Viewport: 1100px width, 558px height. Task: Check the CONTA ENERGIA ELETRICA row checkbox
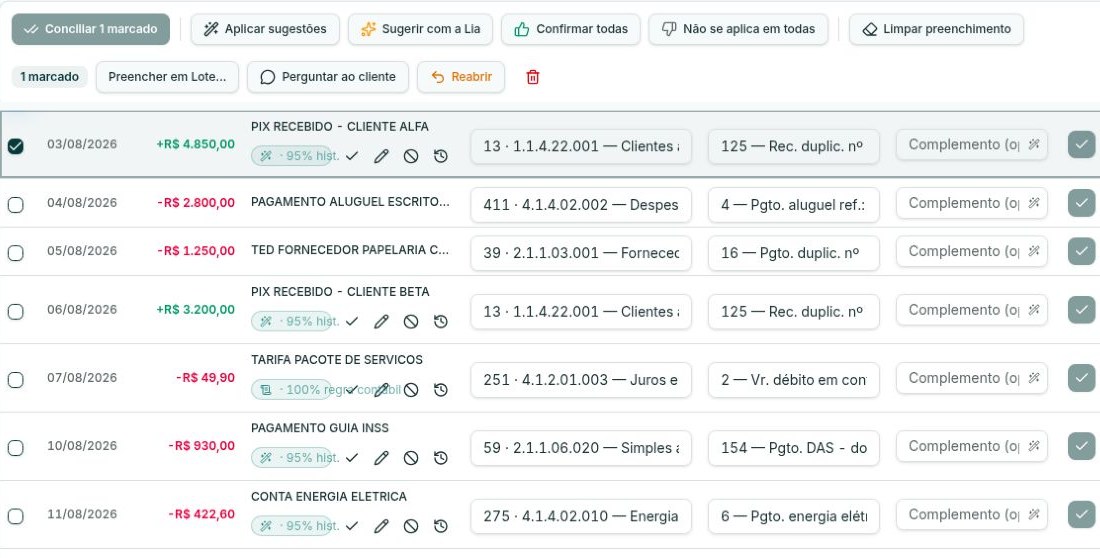tap(15, 517)
